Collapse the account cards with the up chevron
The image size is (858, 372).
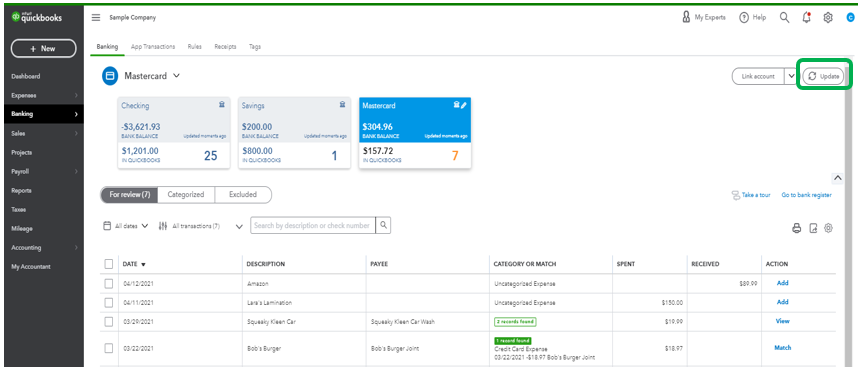coord(837,178)
